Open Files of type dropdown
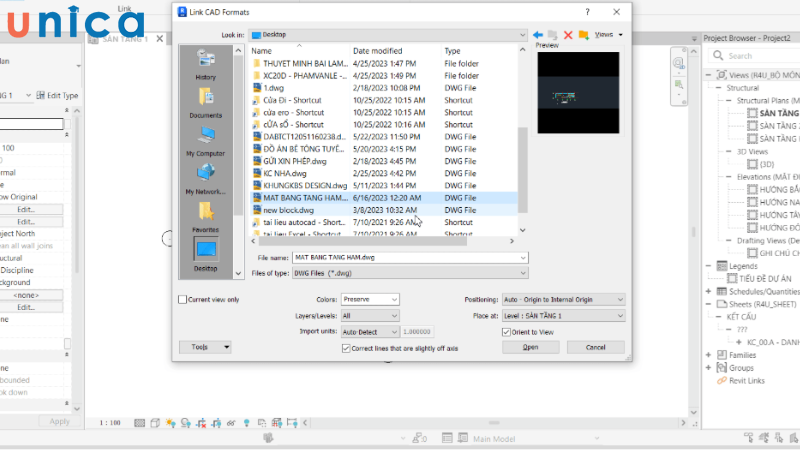 522,273
